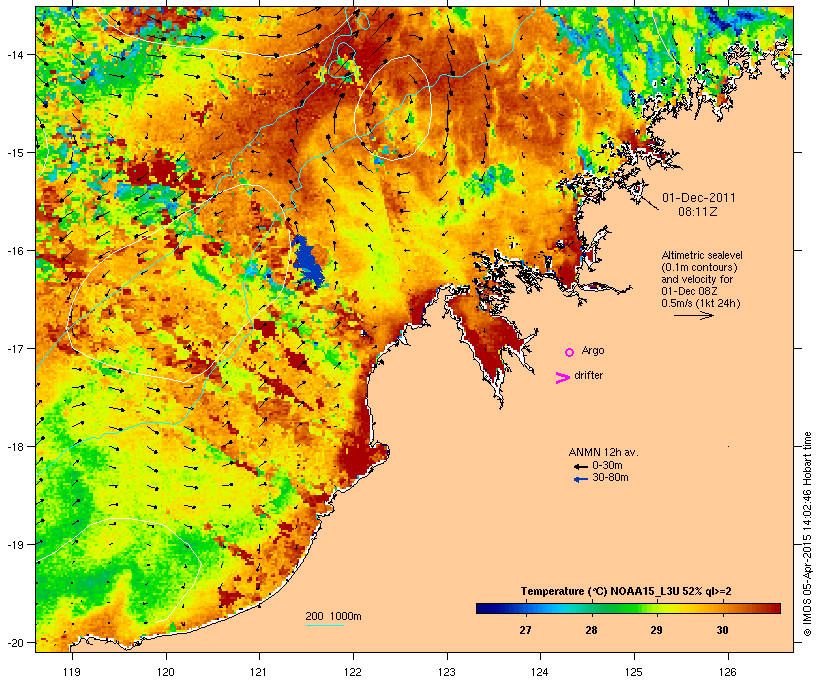The height and width of the screenshot is (680, 820).
Task: Click the 126 longitude axis label
Action: coord(728,672)
